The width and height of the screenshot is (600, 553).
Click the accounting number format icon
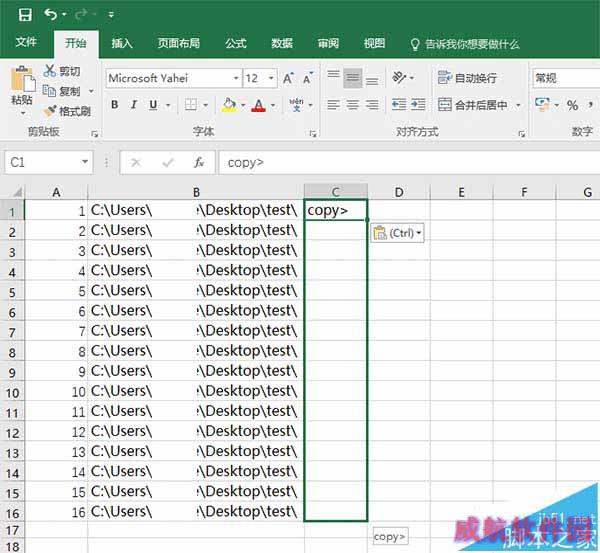pos(543,104)
